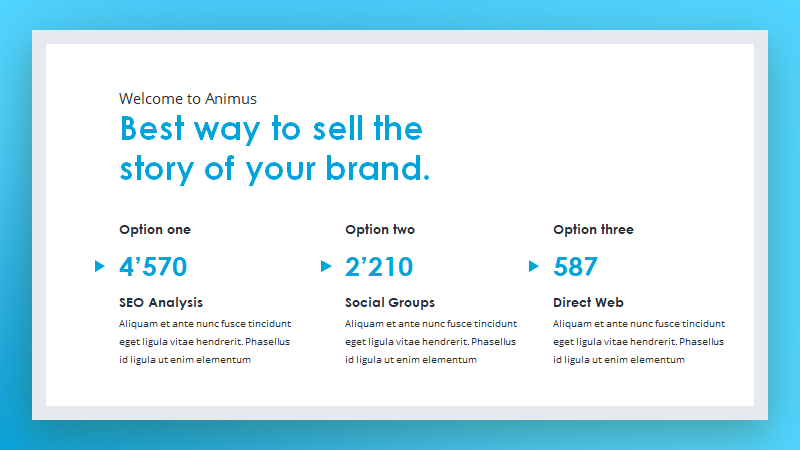The width and height of the screenshot is (800, 450).
Task: Click the 587 statistic number
Action: 575,266
